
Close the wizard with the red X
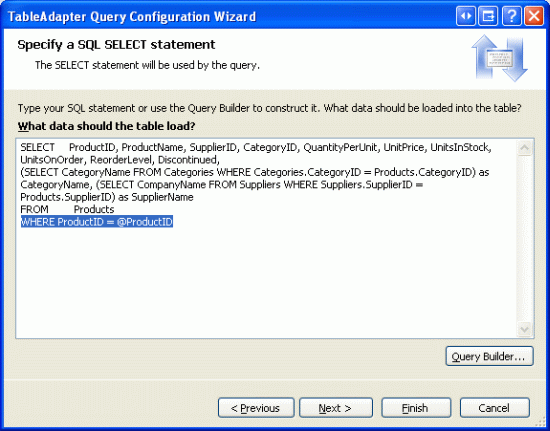click(534, 16)
